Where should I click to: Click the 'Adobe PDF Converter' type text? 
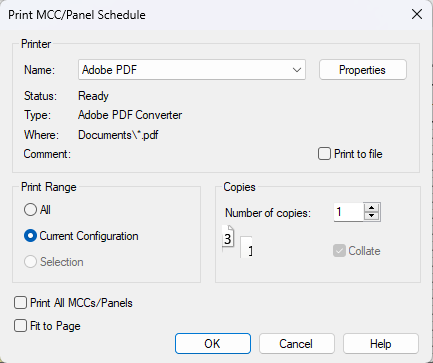pos(130,115)
